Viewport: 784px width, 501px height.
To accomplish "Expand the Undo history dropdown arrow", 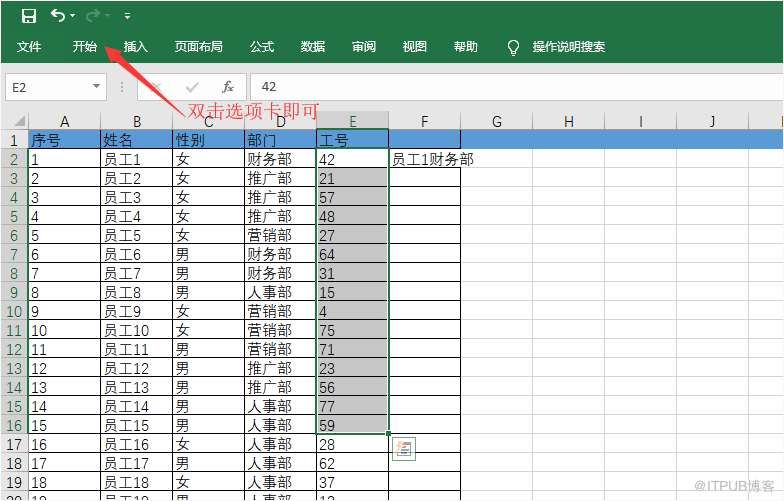I will point(73,16).
